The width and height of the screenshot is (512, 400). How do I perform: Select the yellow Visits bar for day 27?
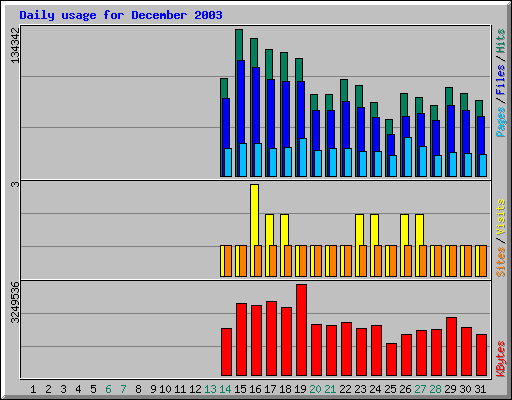419,230
